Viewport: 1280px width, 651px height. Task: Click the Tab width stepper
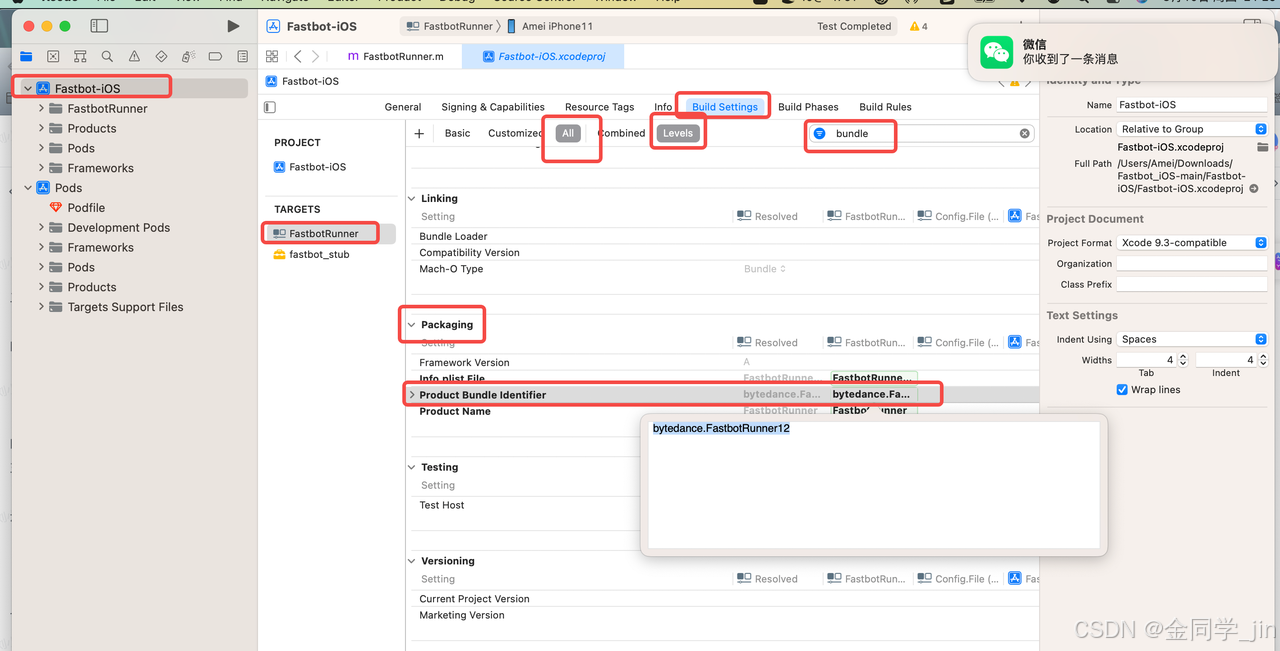(1183, 360)
